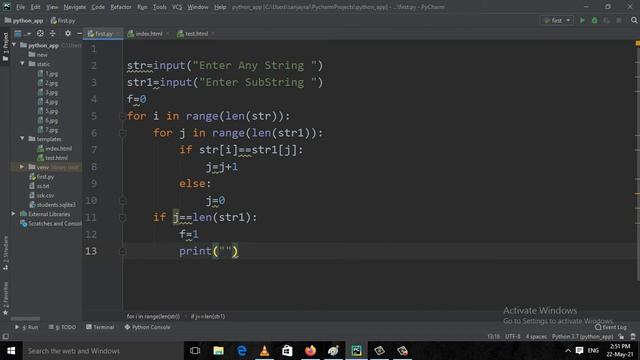Open the Help menu
The height and width of the screenshot is (360, 640).
pos(220,7)
